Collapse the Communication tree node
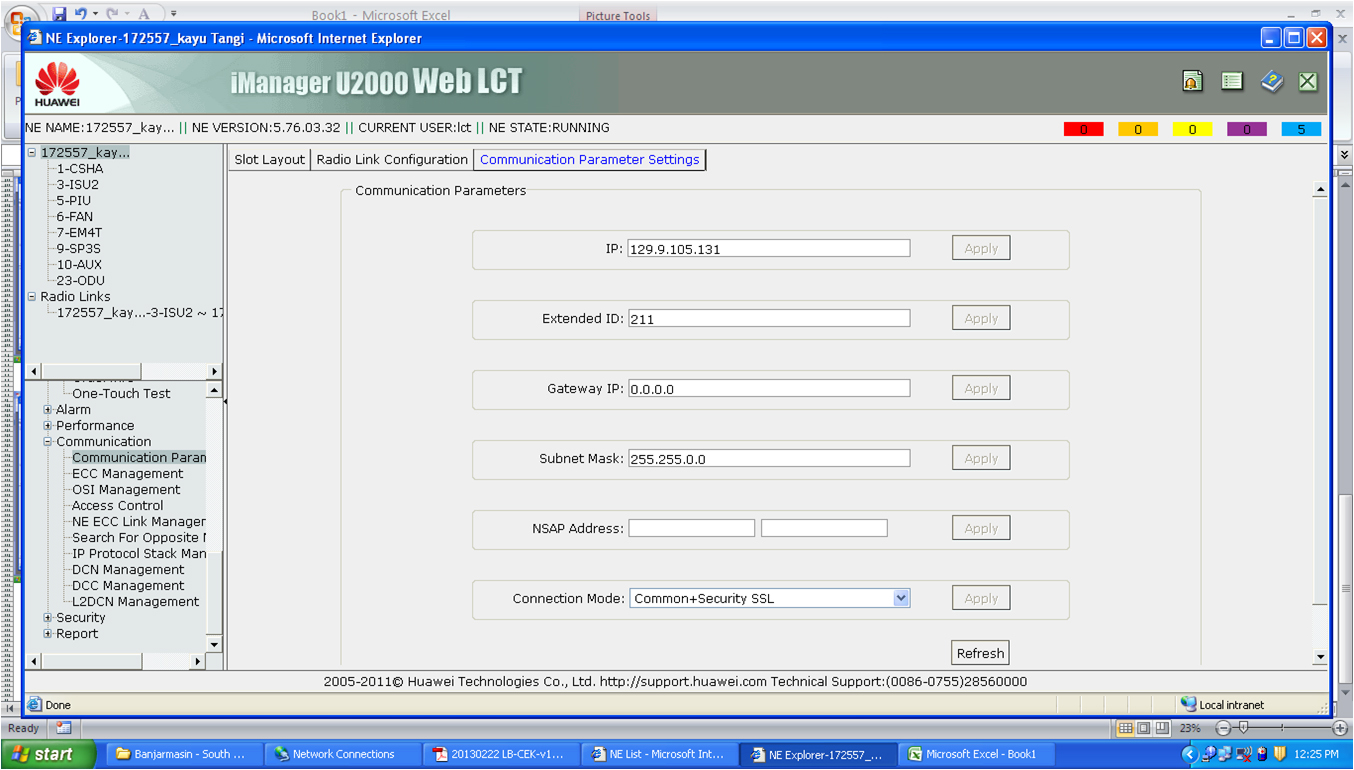The width and height of the screenshot is (1354, 770). coord(47,441)
